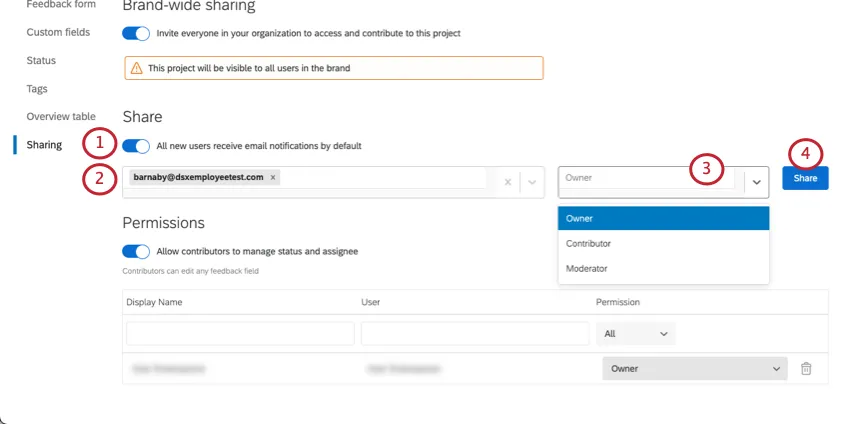The width and height of the screenshot is (850, 424).
Task: Toggle brand-wide sharing for the organization
Action: (136, 33)
